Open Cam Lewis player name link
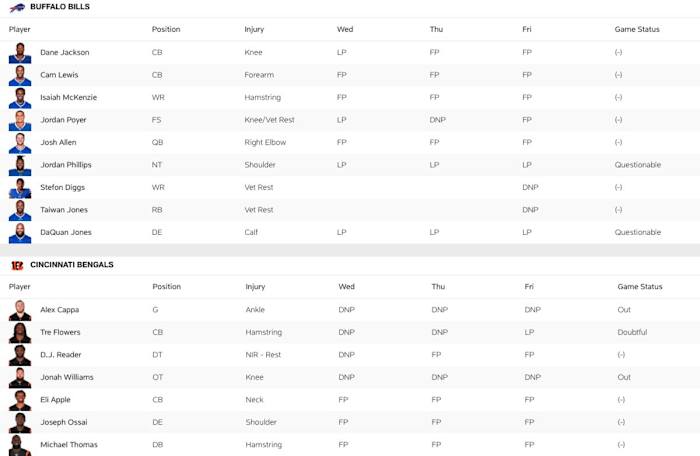Screen dimensions: 700x456 [59, 75]
